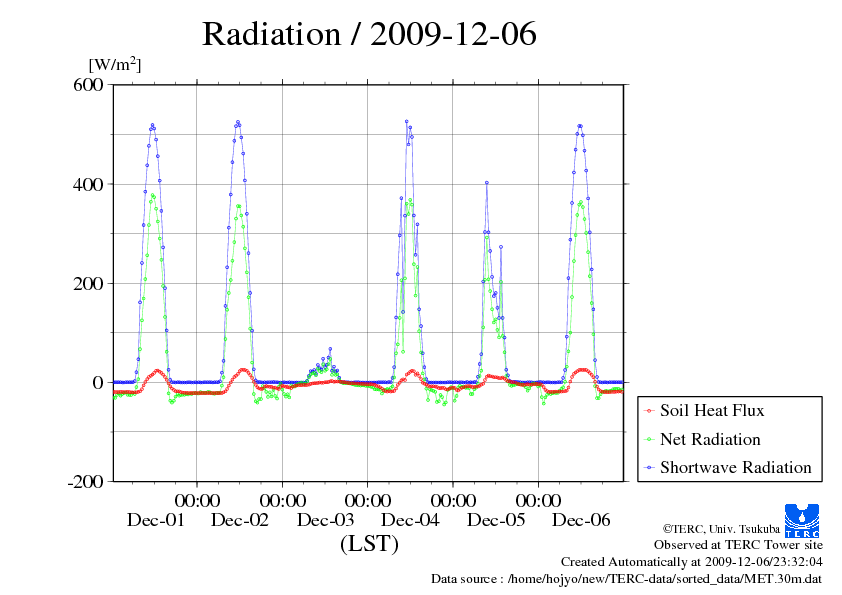The height and width of the screenshot is (595, 842).
Task: Click the Observed at TERC Tower site text
Action: click(x=738, y=545)
